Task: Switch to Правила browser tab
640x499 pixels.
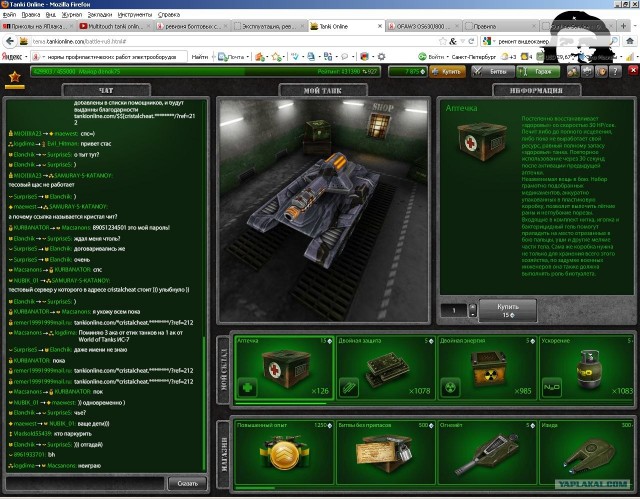Action: coord(501,26)
